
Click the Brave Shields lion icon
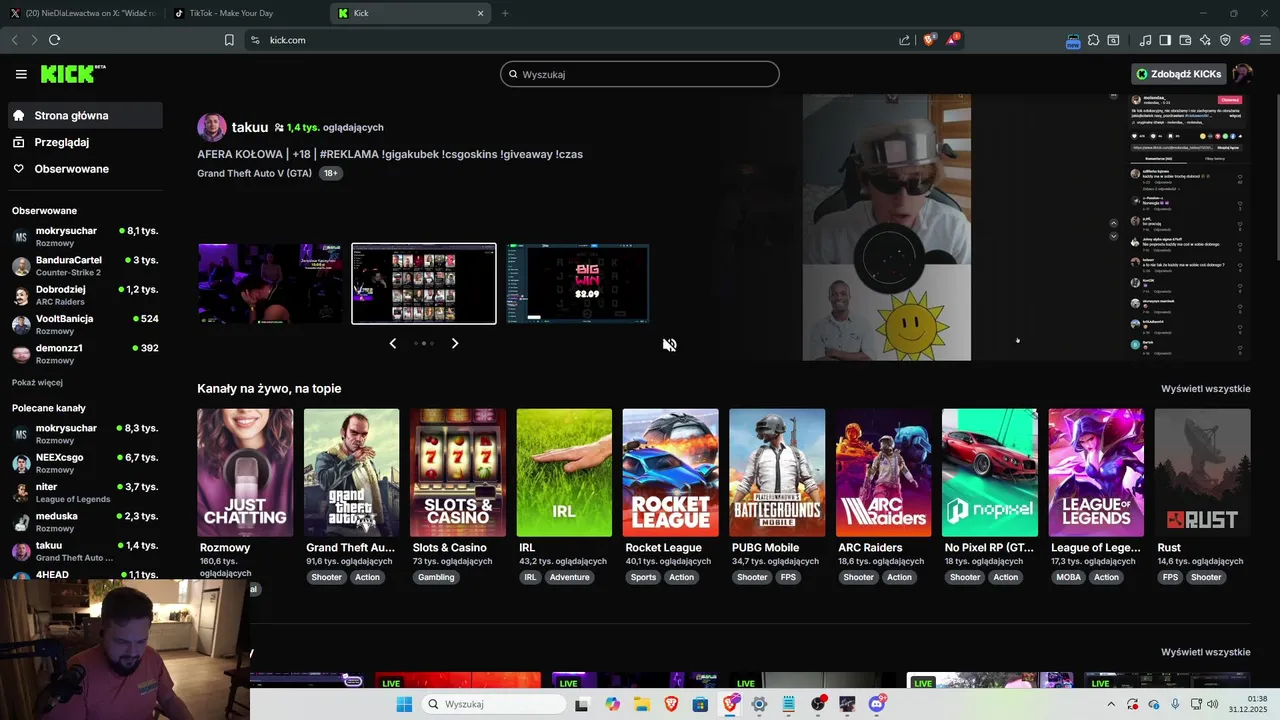pyautogui.click(x=929, y=40)
